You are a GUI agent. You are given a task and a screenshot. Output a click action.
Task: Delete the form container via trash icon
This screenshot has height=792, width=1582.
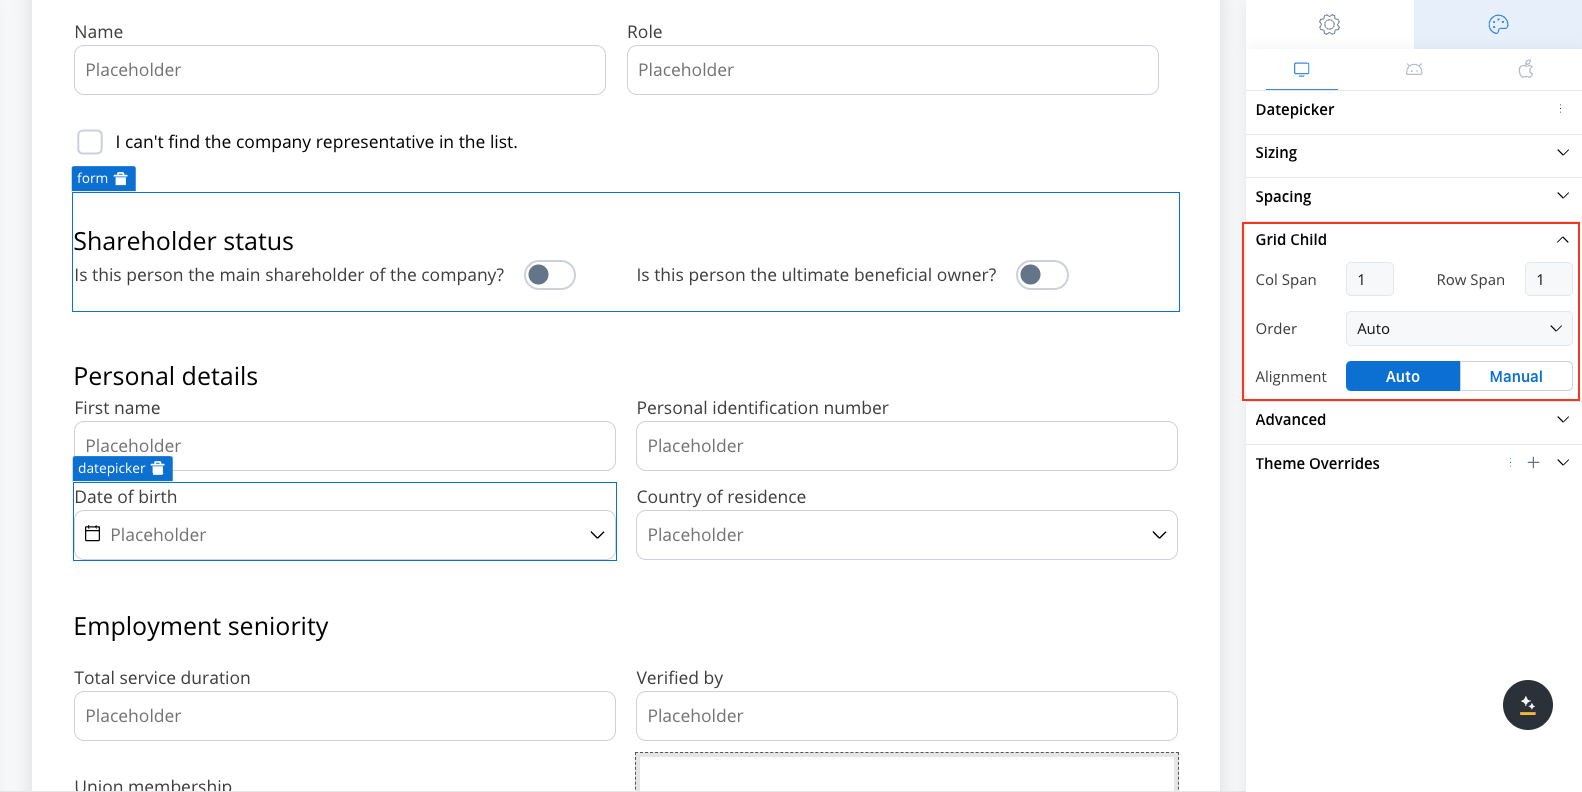point(121,178)
